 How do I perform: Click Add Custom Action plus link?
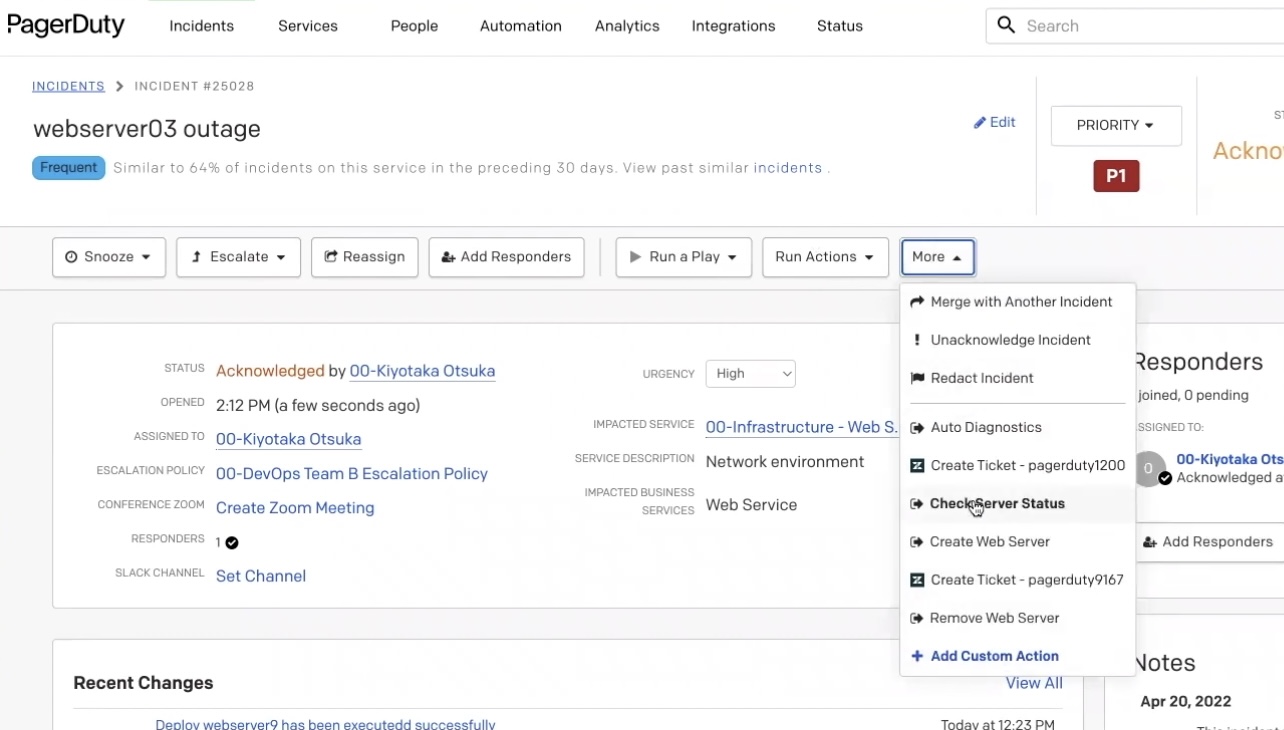(x=993, y=656)
